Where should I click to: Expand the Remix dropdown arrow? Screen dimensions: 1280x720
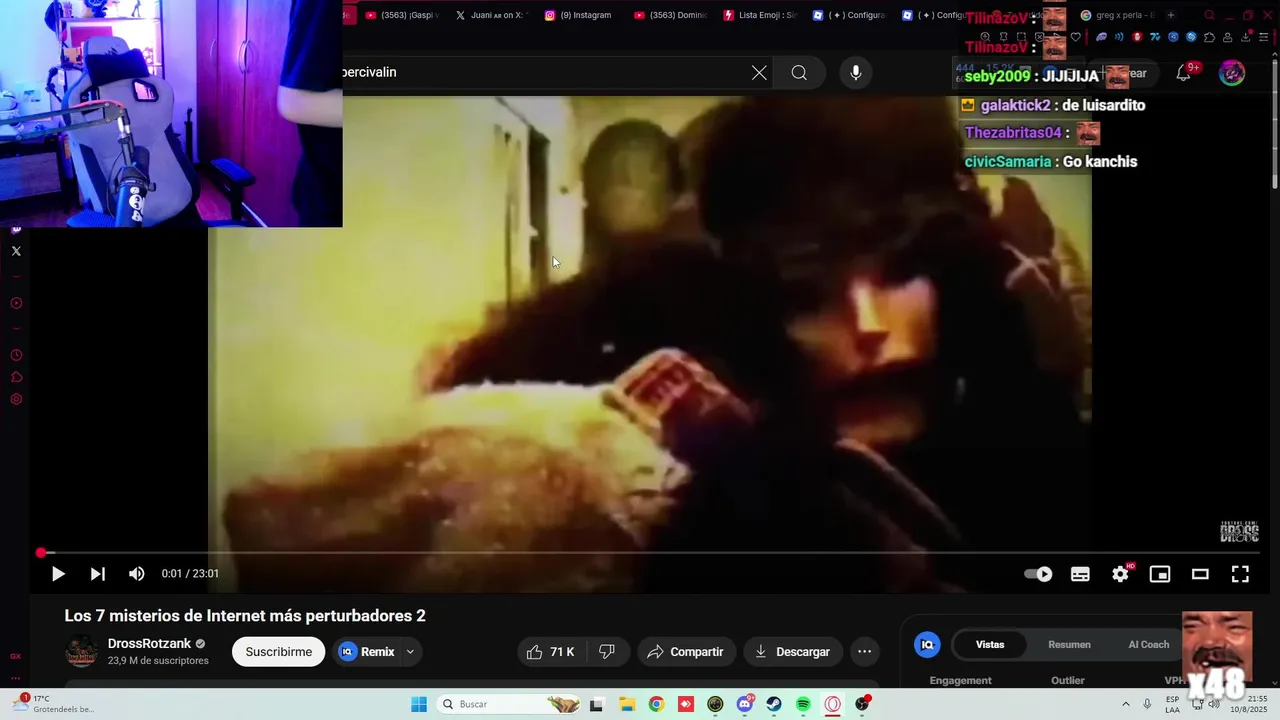coord(410,652)
